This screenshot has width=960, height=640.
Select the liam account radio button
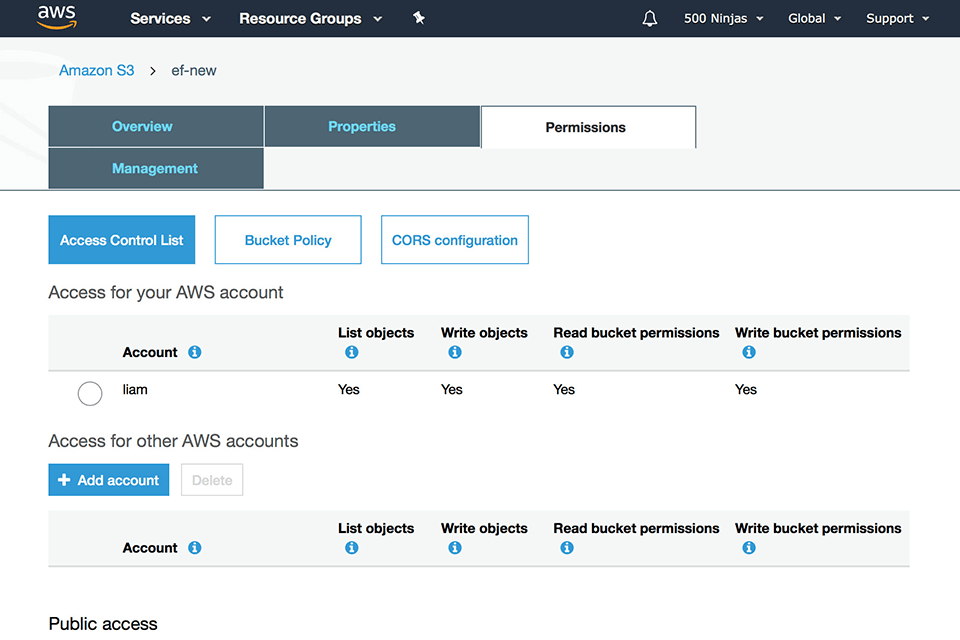pos(90,393)
